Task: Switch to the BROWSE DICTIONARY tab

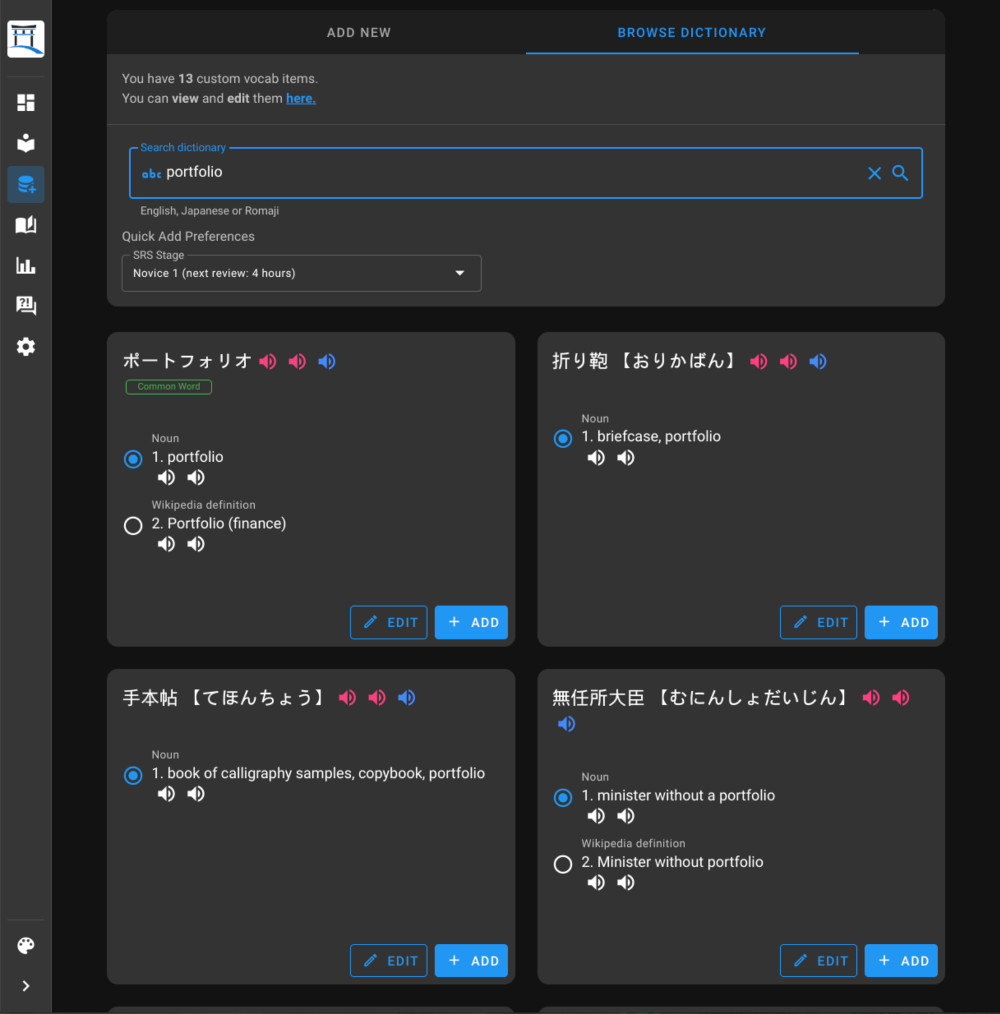Action: click(x=692, y=32)
